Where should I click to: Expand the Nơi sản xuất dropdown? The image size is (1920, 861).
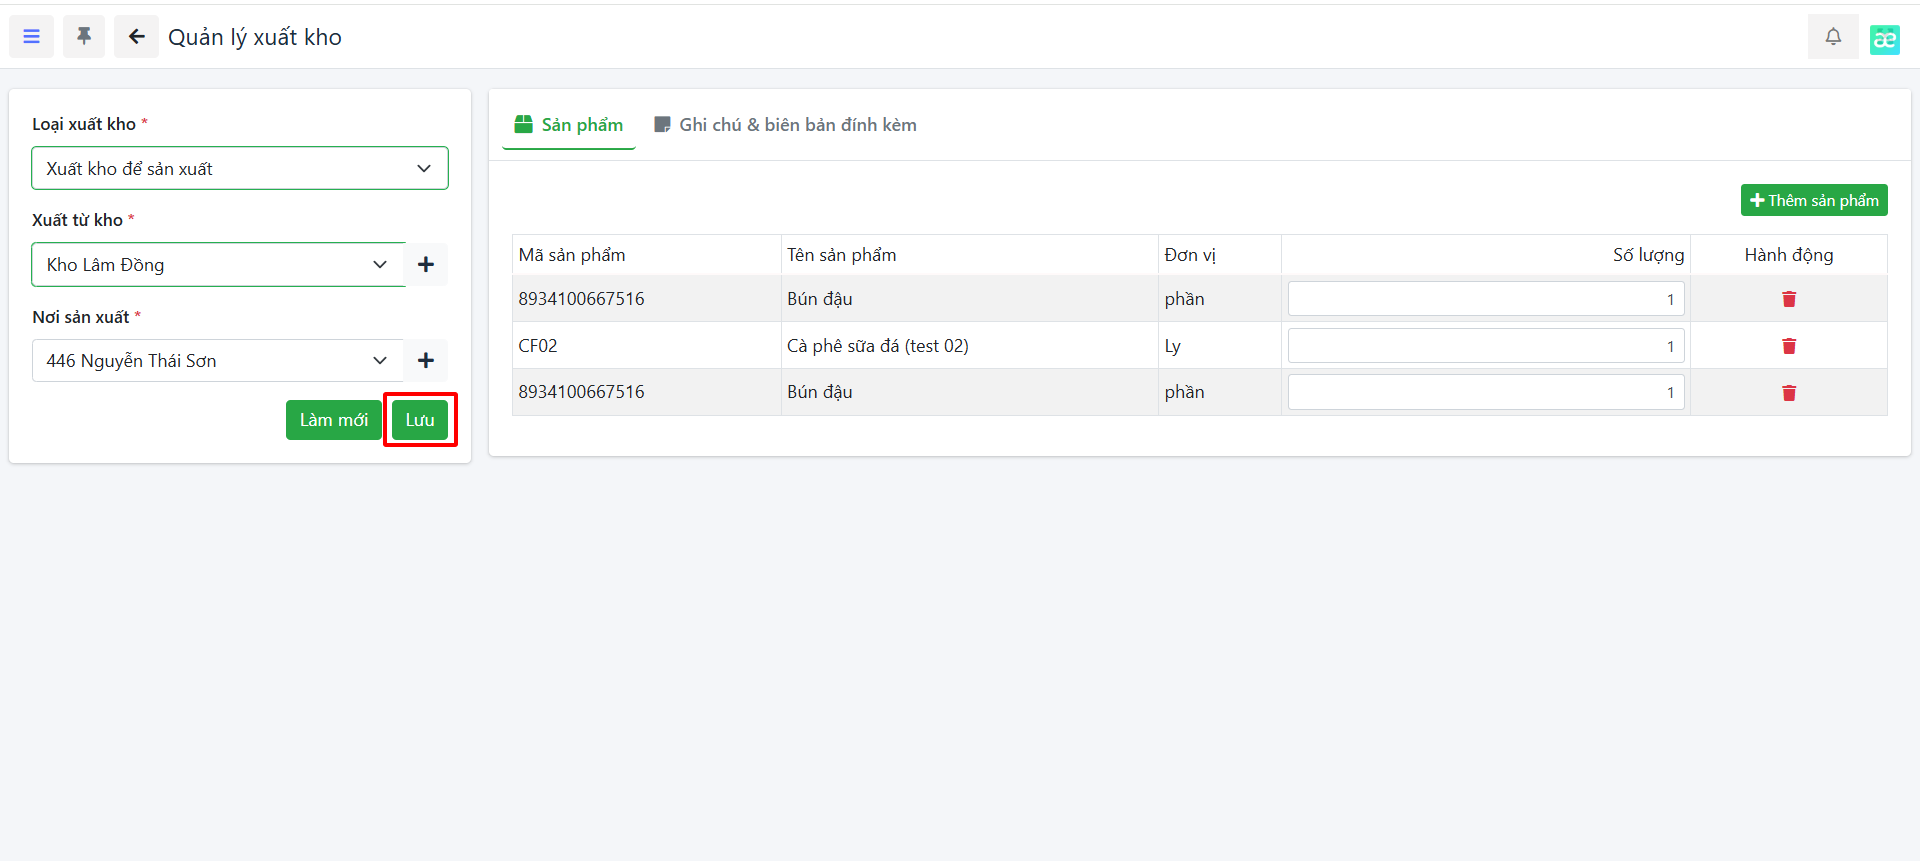point(218,361)
